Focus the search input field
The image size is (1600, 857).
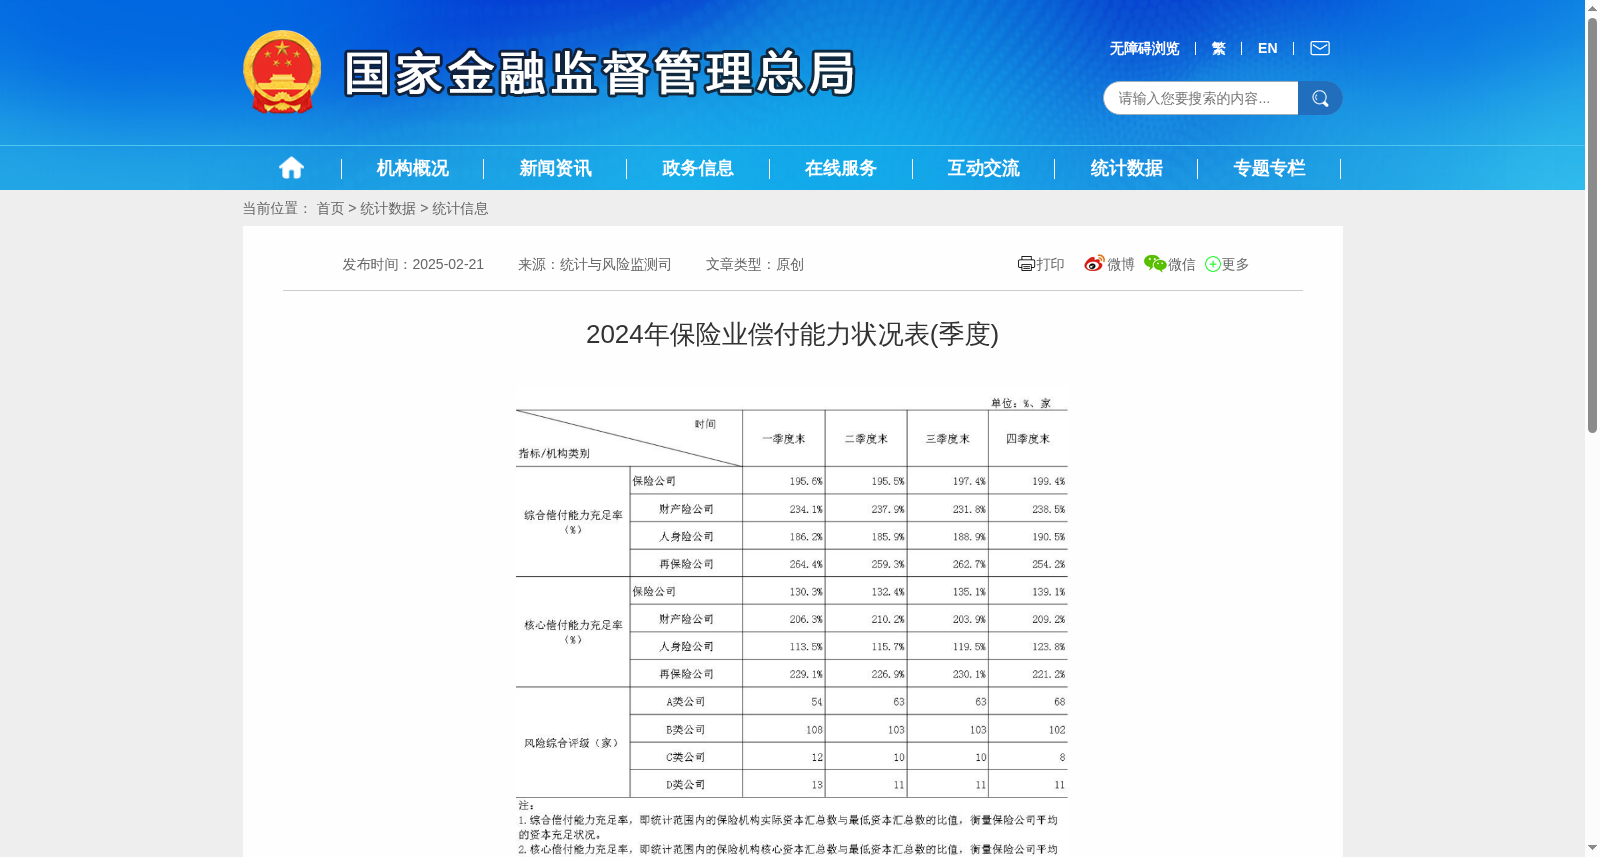(1201, 98)
